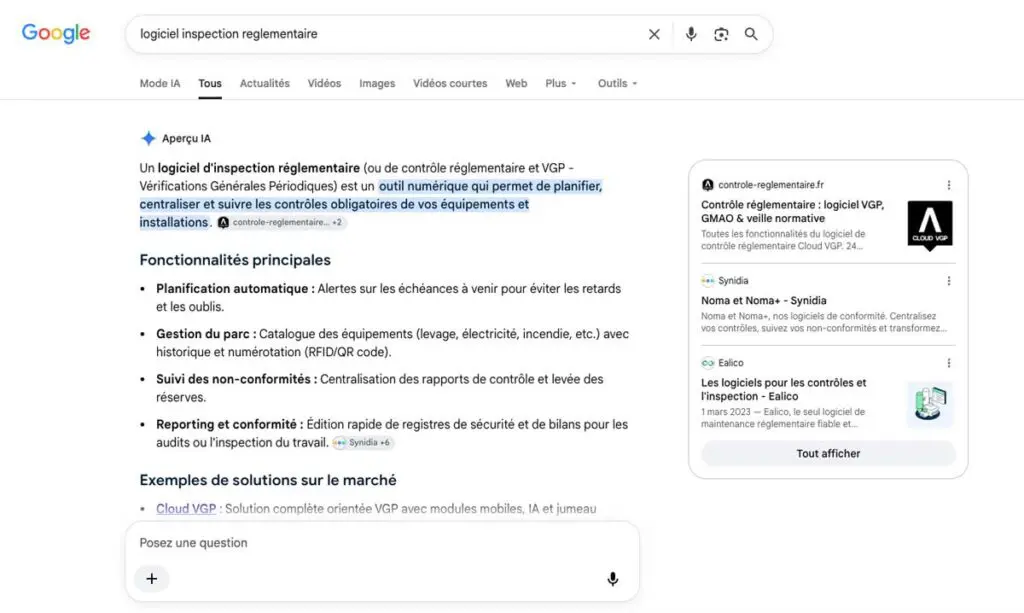Open Les logiciels pour les contrôles Ealico result
The width and height of the screenshot is (1024, 613).
[784, 390]
